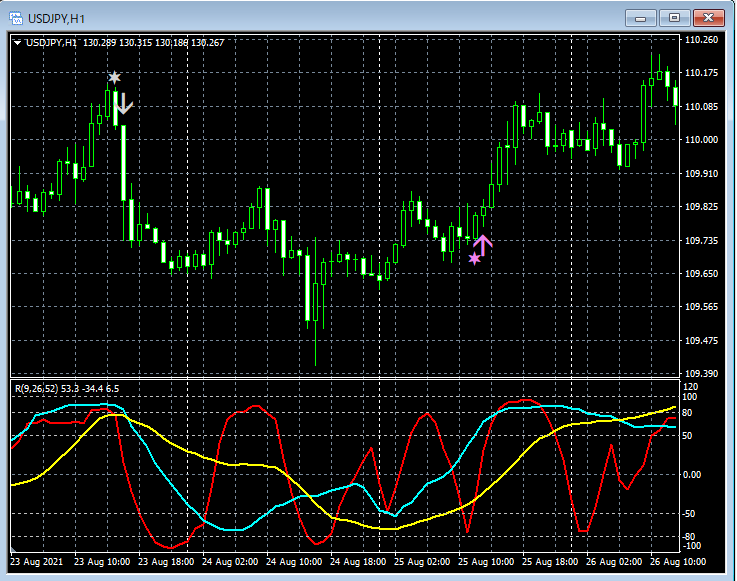Click the indicator scale value -100
This screenshot has width=737, height=581.
pos(691,546)
